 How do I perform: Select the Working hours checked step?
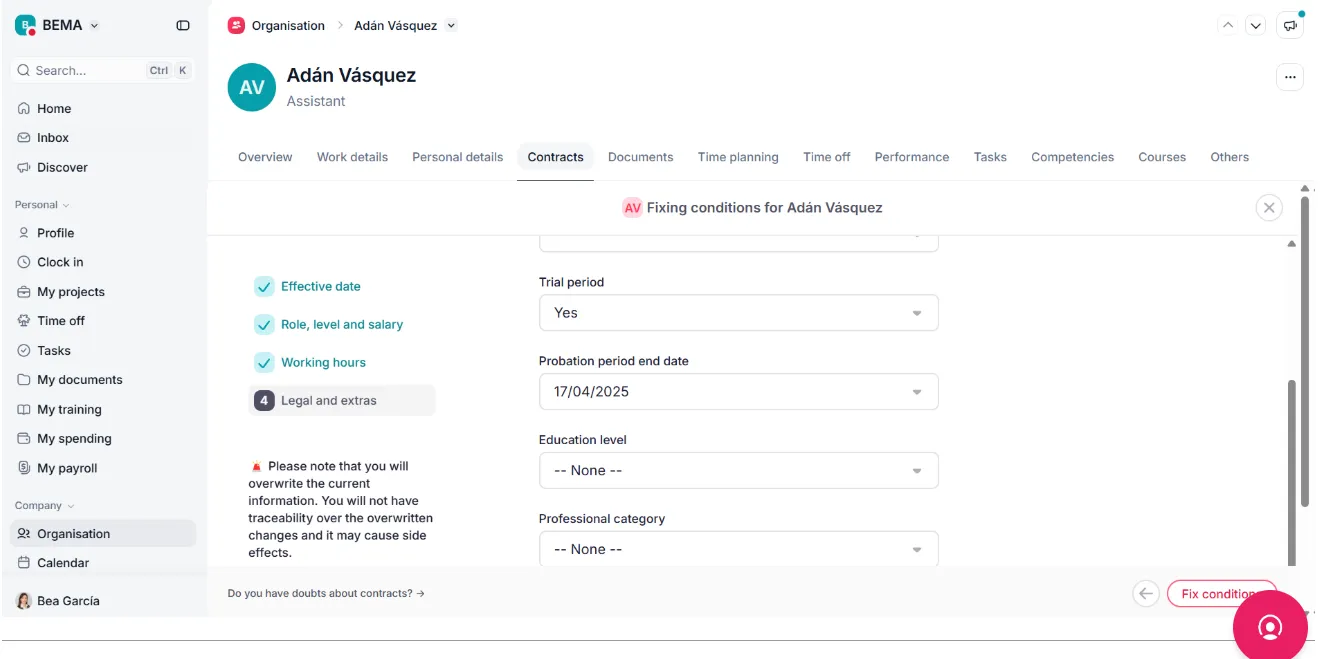click(x=323, y=363)
